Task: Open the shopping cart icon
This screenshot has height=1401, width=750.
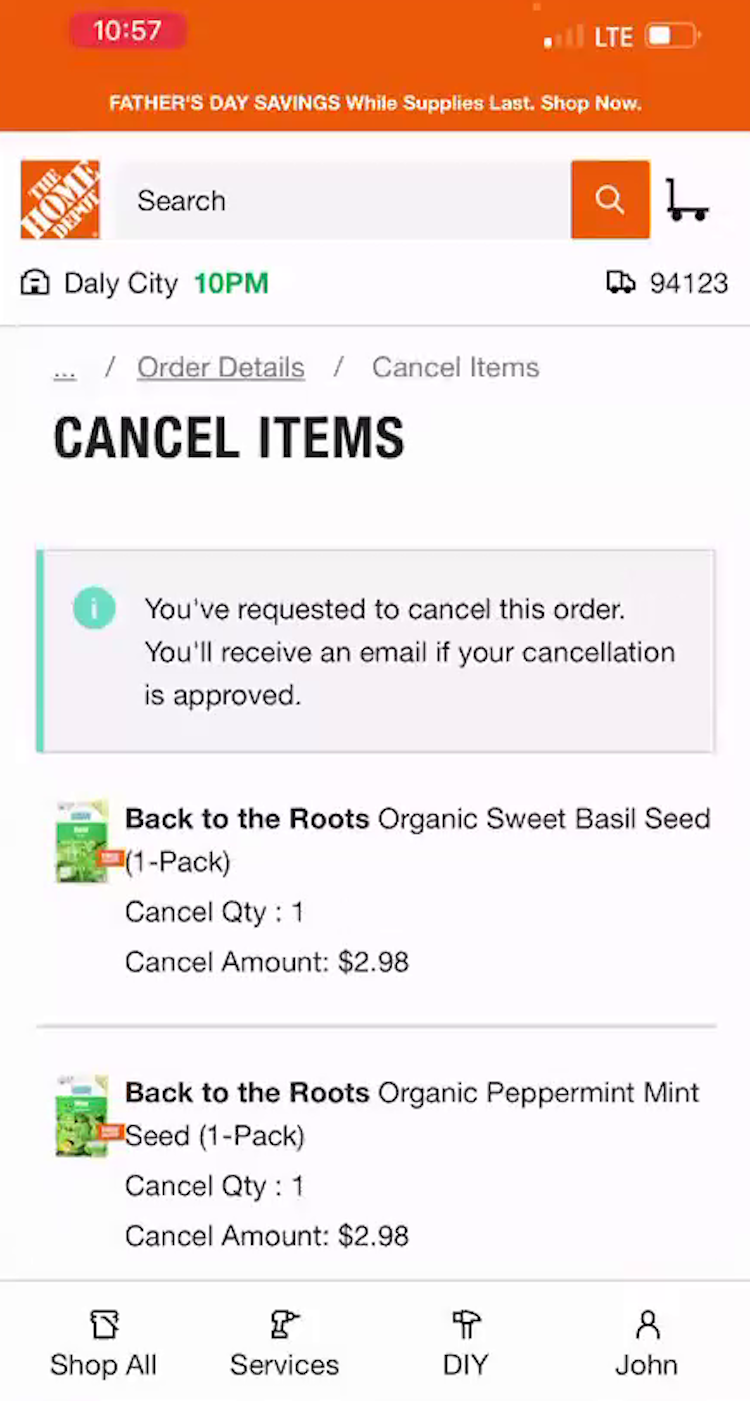Action: [687, 200]
